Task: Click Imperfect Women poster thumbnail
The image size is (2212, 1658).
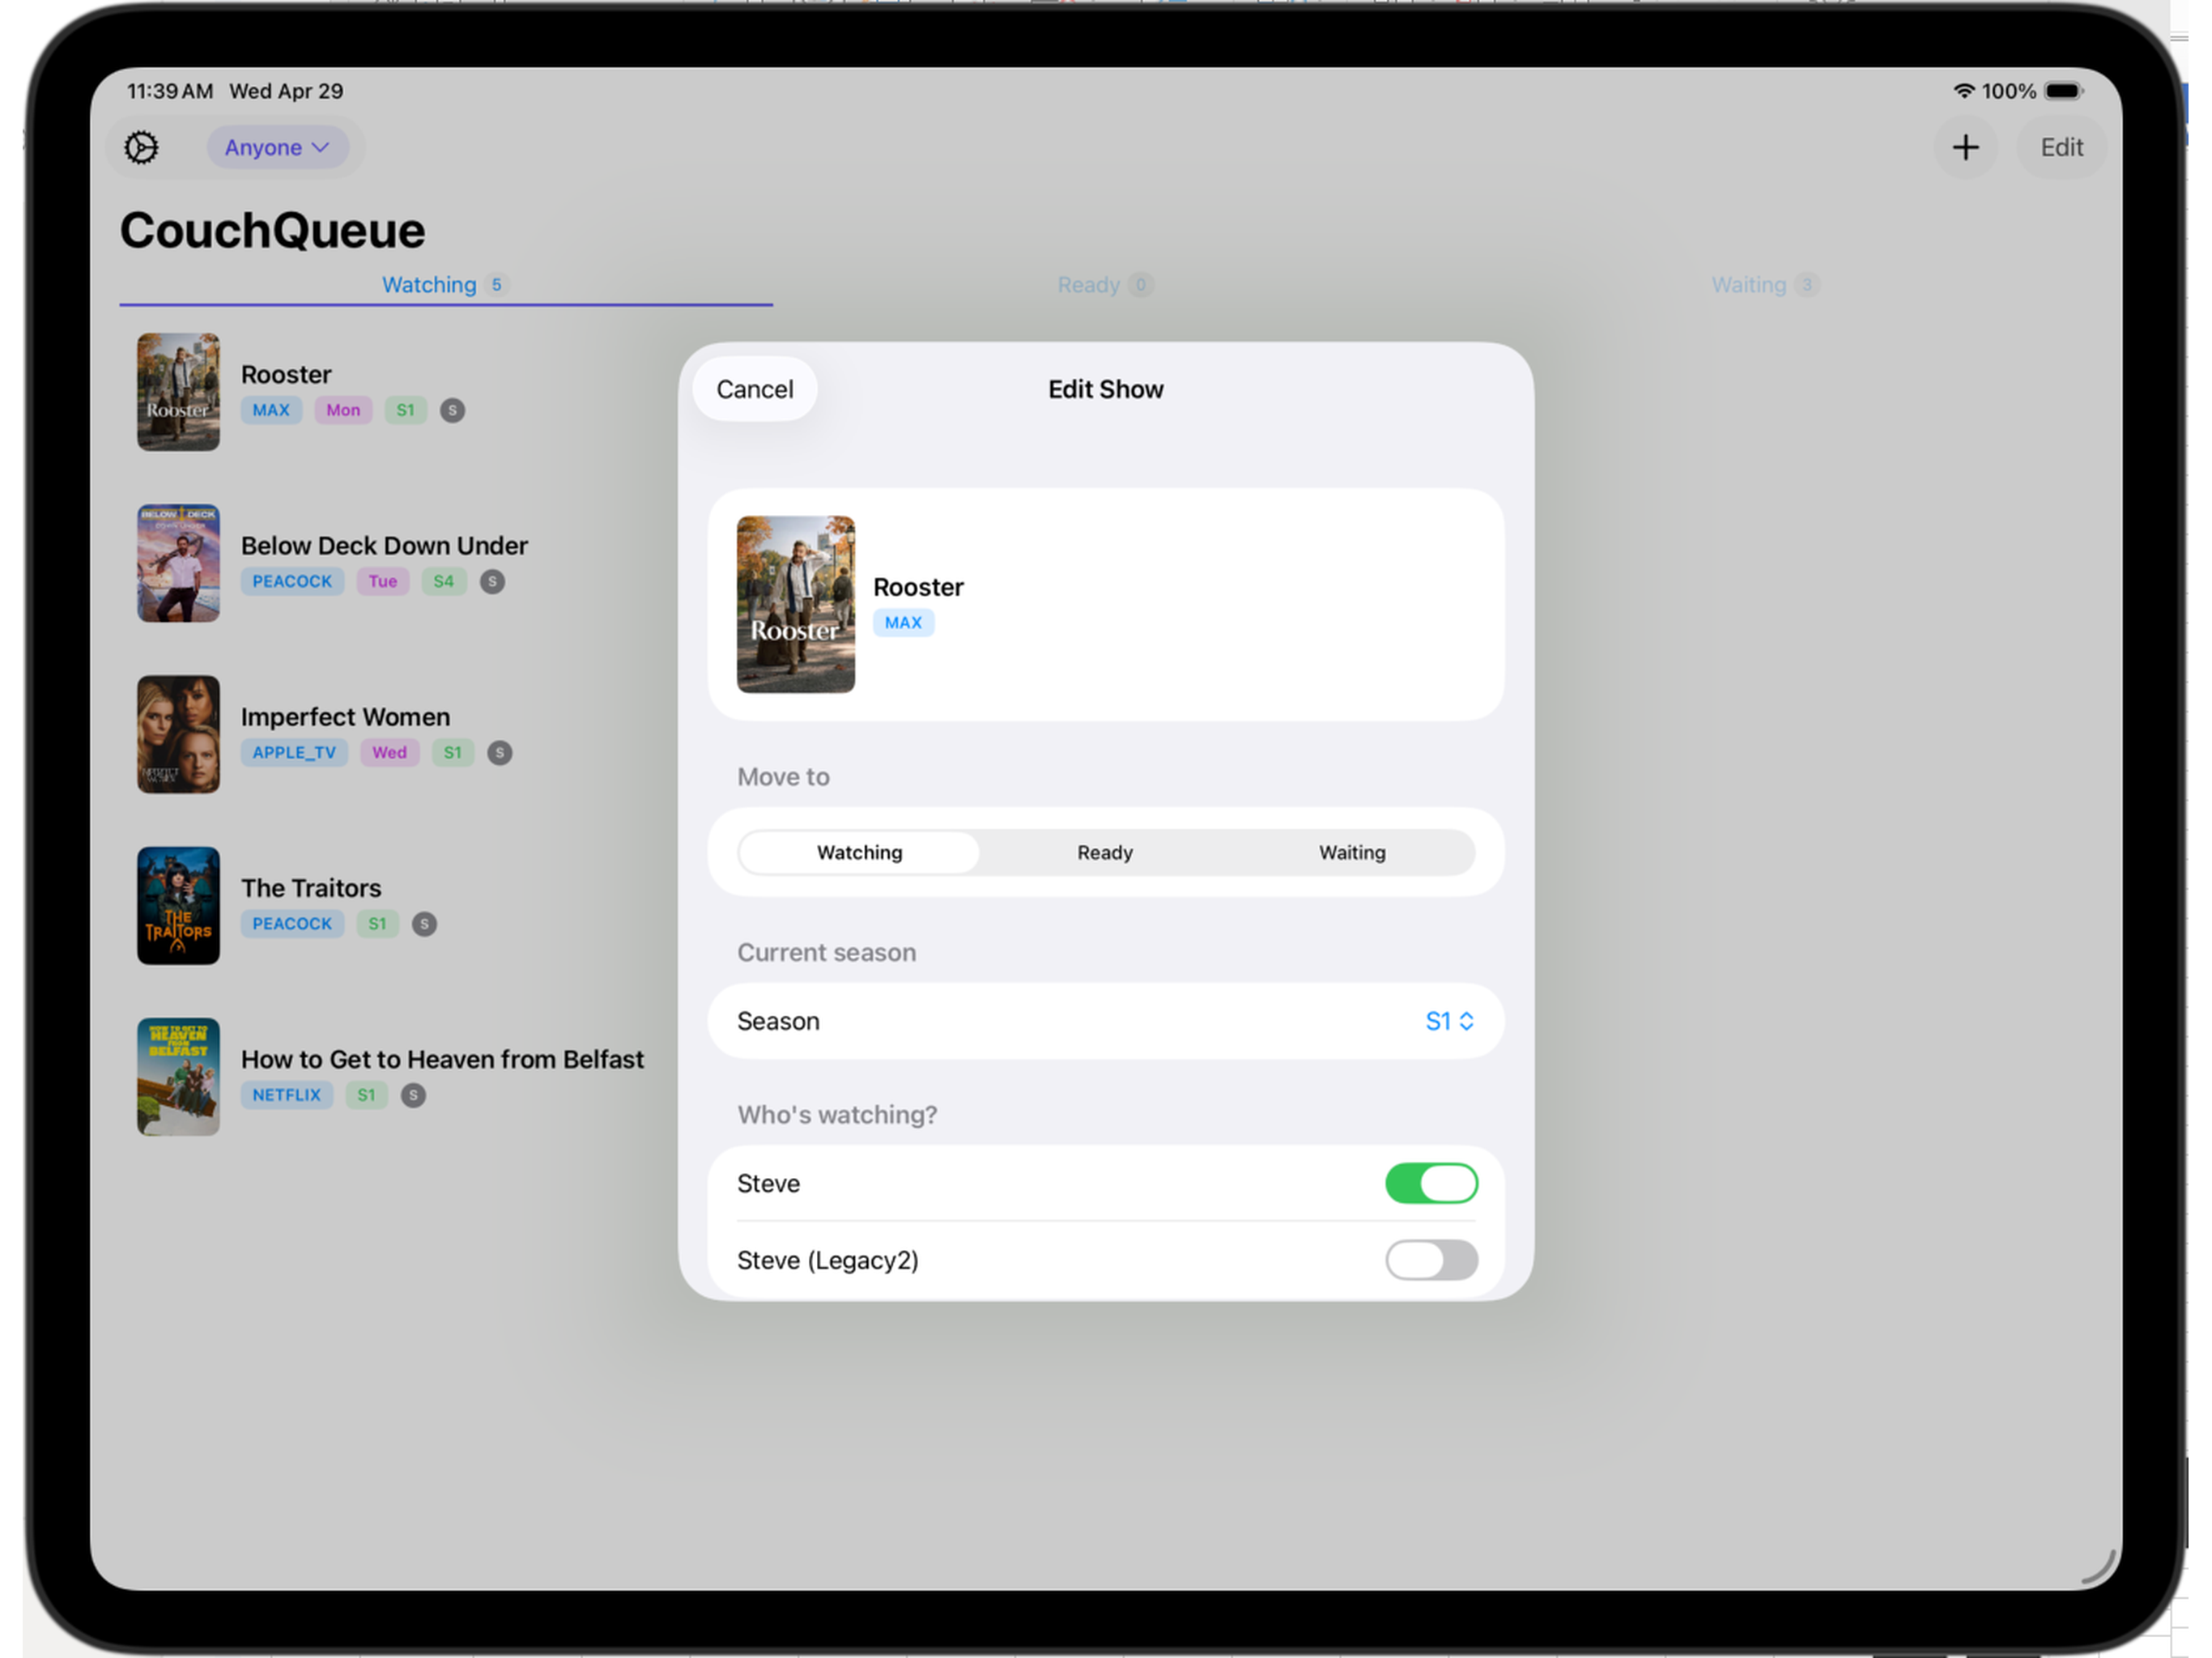Action: [178, 735]
